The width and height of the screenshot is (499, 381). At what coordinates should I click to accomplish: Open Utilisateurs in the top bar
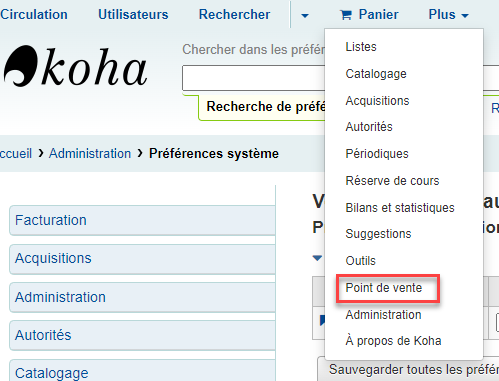[133, 15]
